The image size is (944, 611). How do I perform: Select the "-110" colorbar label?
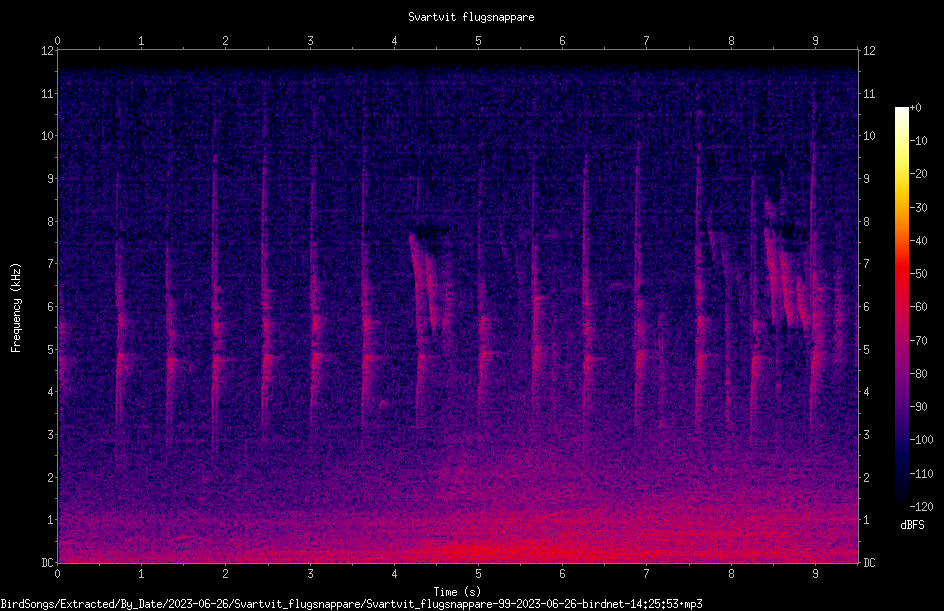(x=922, y=474)
